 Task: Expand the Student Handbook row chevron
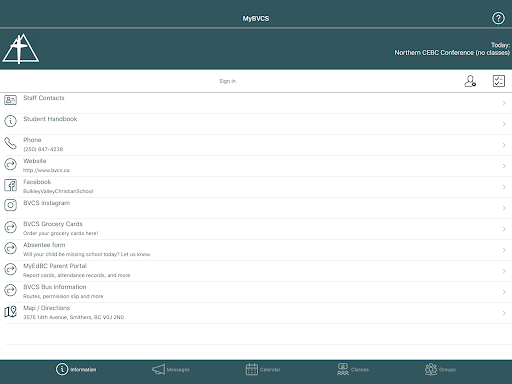[x=504, y=124]
